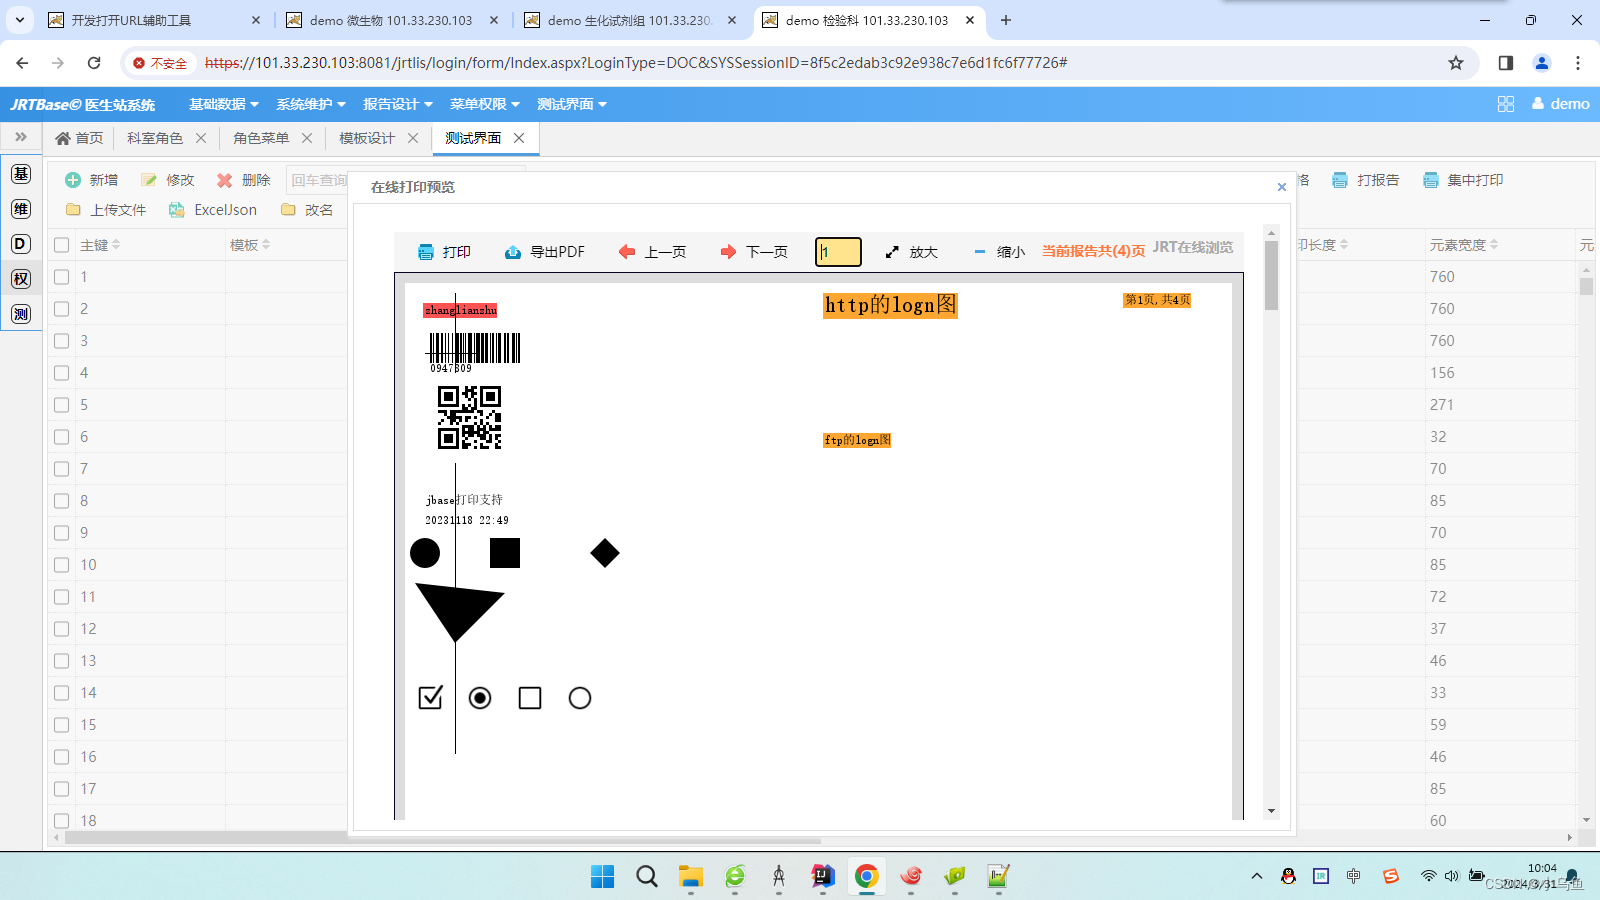Click 上传文件 upload file button
The height and width of the screenshot is (900, 1600).
[x=105, y=210]
